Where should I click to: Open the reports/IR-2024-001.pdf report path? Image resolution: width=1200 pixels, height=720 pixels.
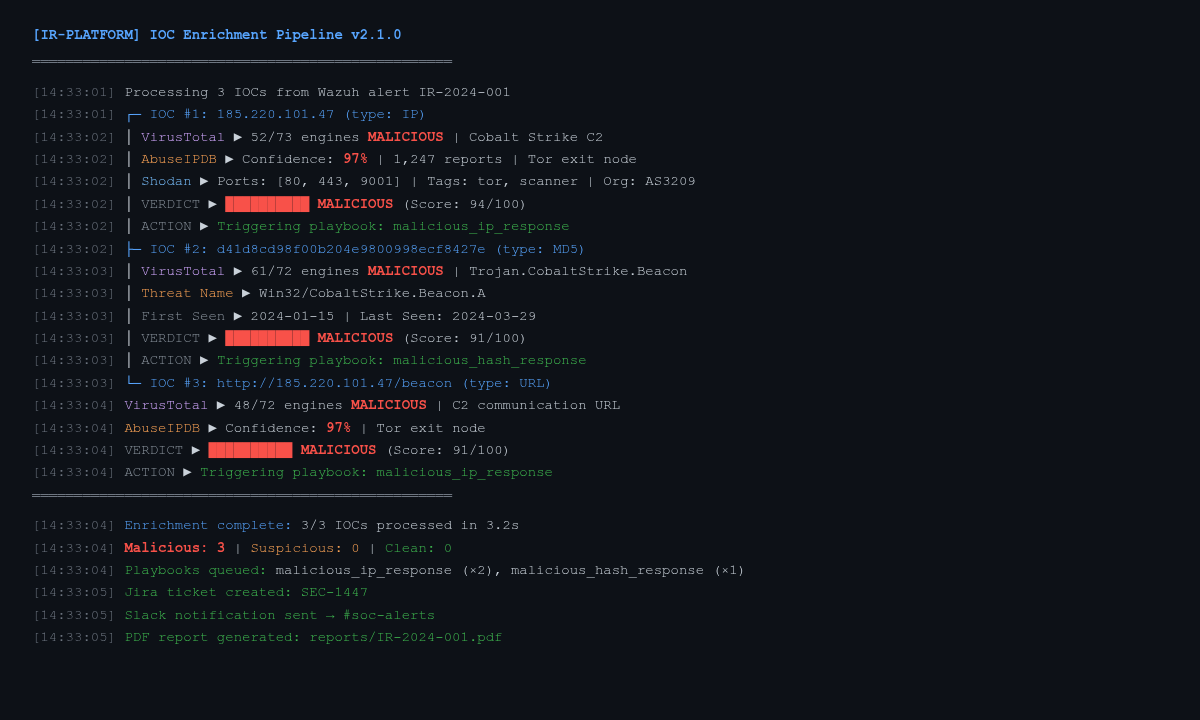coord(405,637)
